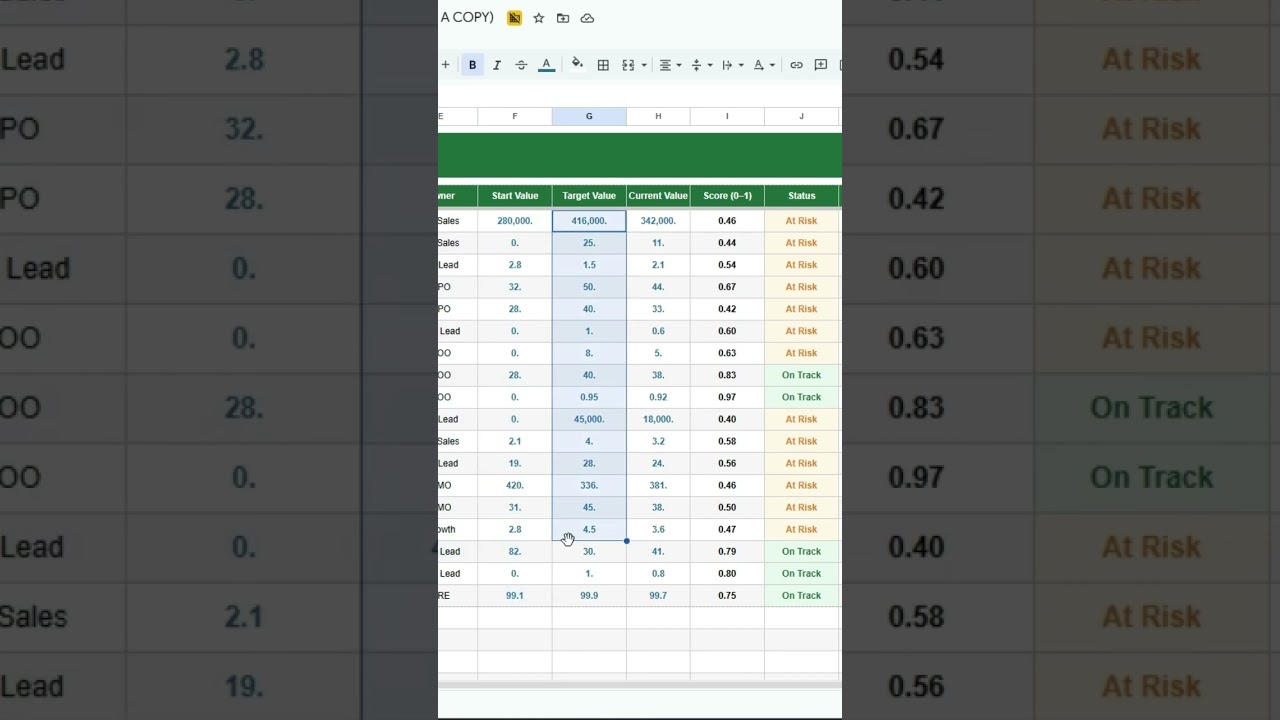Select score cell 0.54
Viewport: 1280px width, 720px height.
(727, 265)
